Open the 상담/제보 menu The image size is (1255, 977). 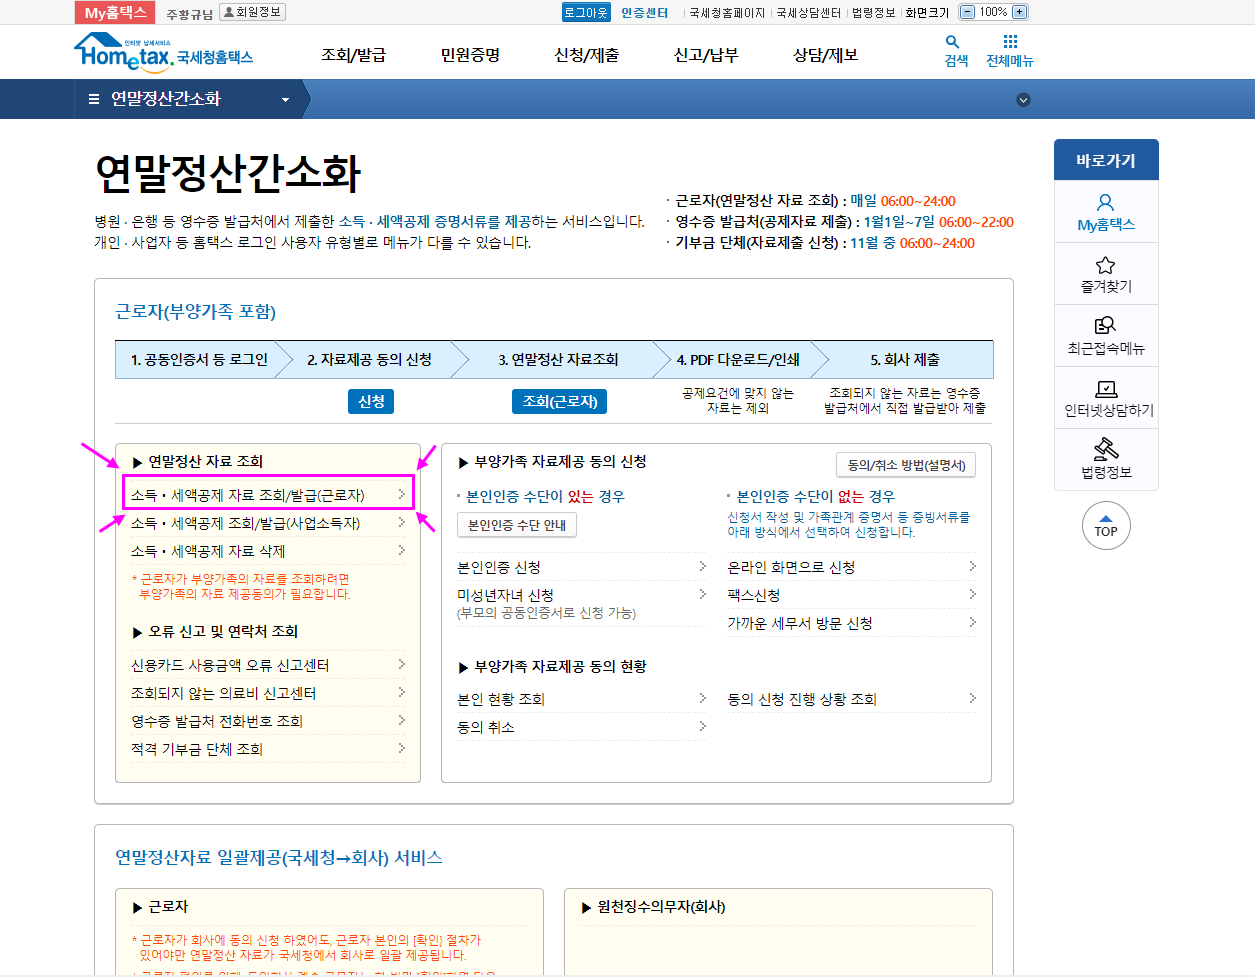[825, 55]
